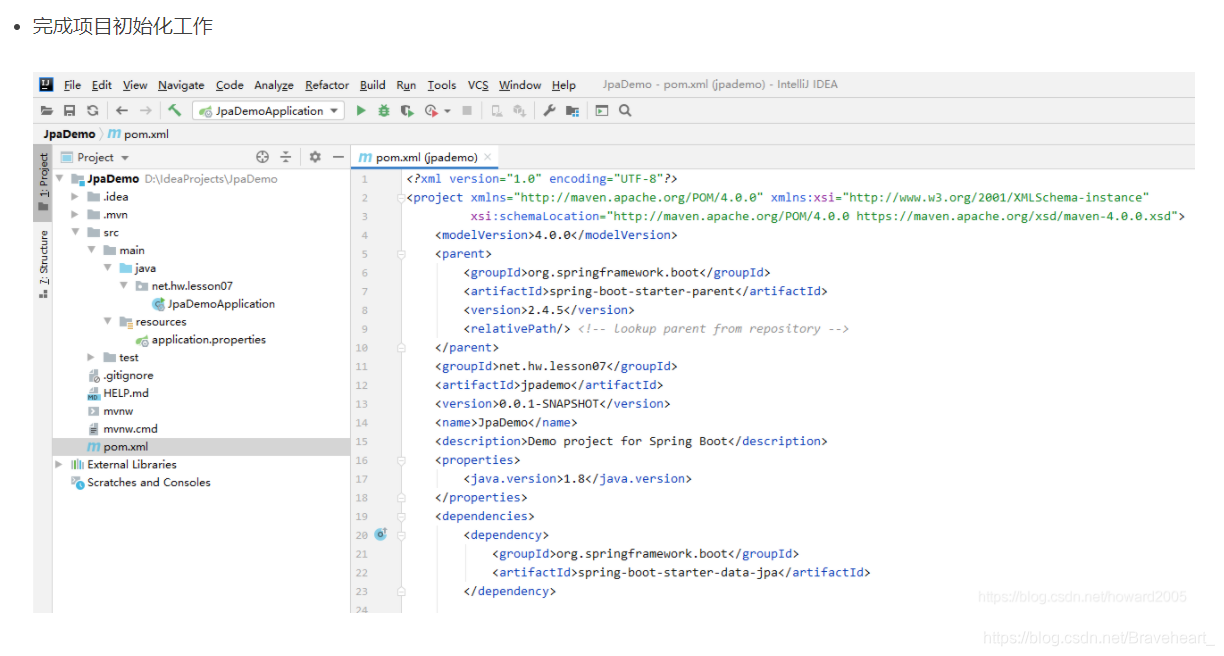Image resolution: width=1224 pixels, height=656 pixels.
Task: Toggle the Structure tool window tab
Action: pyautogui.click(x=43, y=263)
